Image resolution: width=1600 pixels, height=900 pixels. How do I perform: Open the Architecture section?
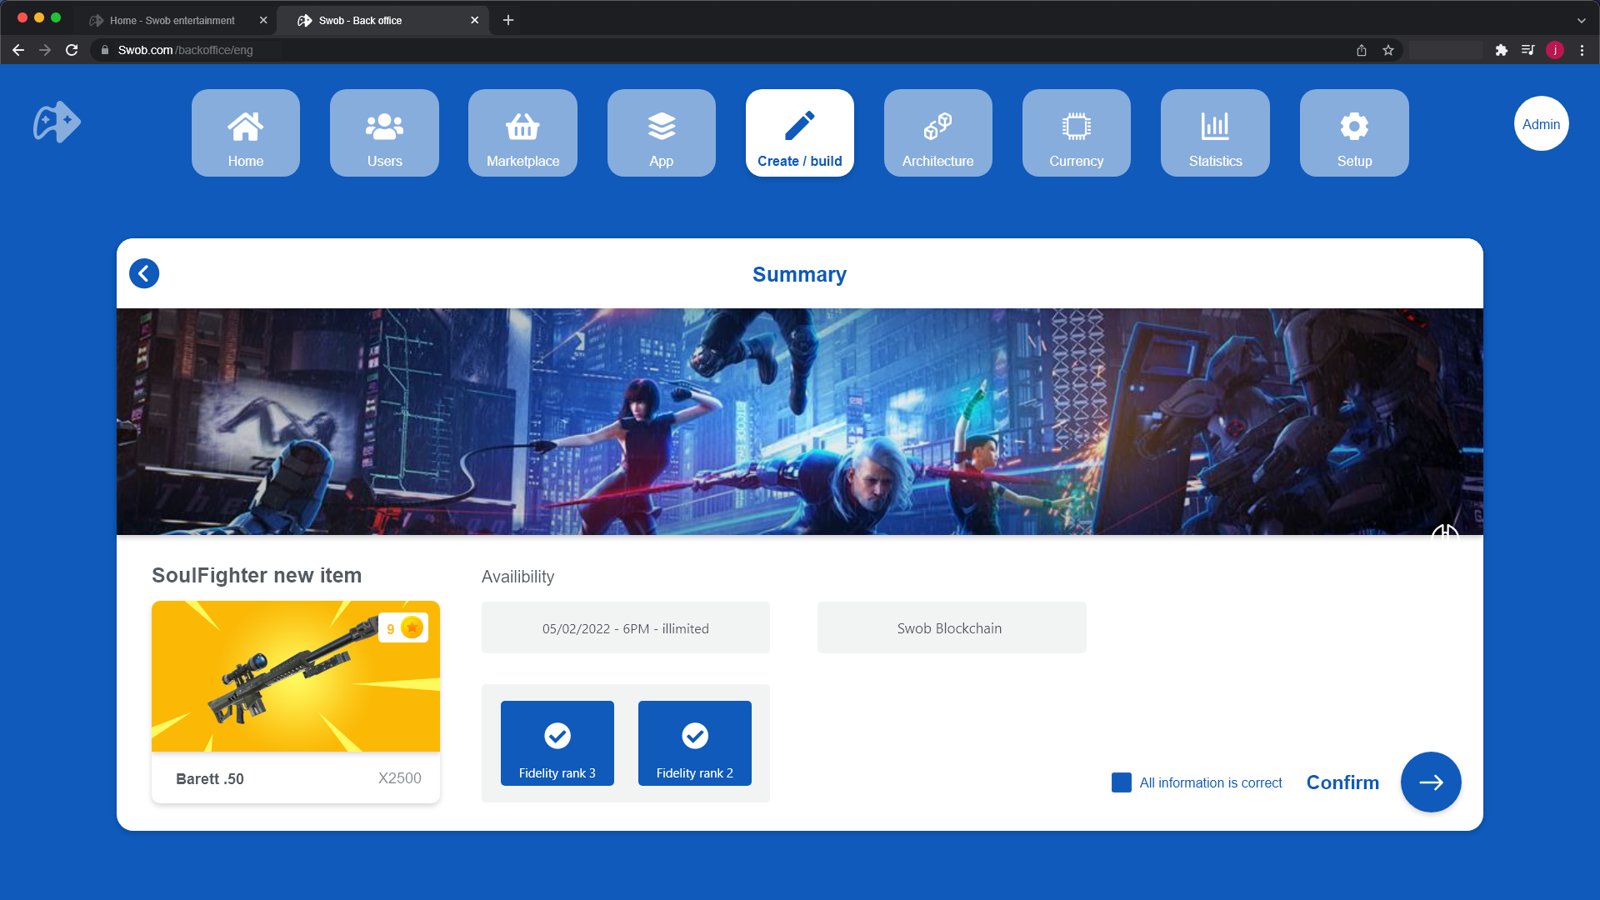[938, 133]
